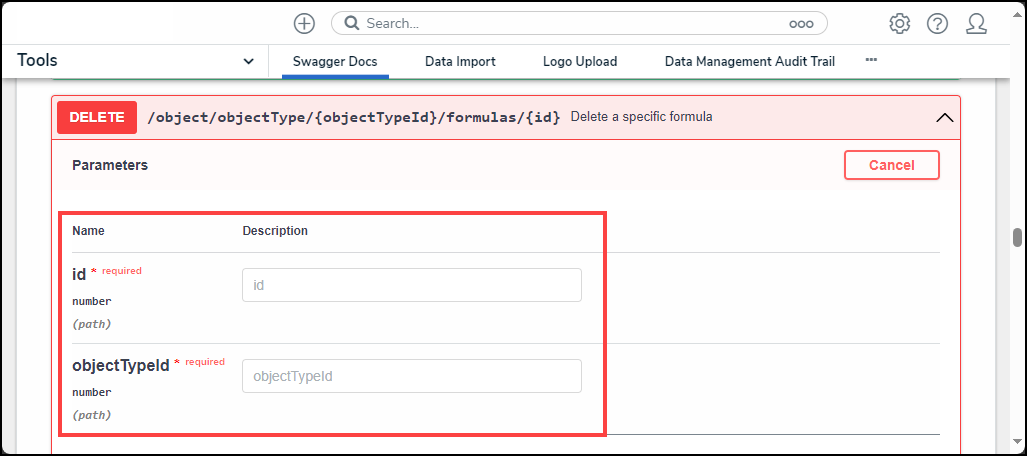Click the formula endpoint path text
The width and height of the screenshot is (1027, 456).
tap(354, 117)
